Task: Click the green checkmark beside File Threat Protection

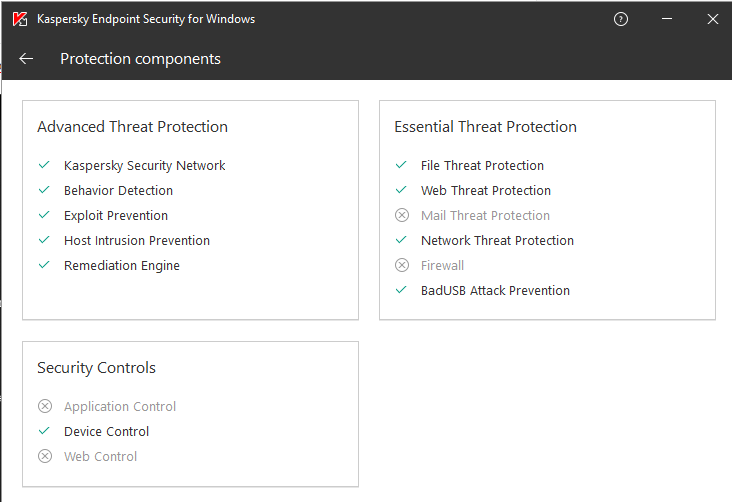Action: tap(401, 165)
